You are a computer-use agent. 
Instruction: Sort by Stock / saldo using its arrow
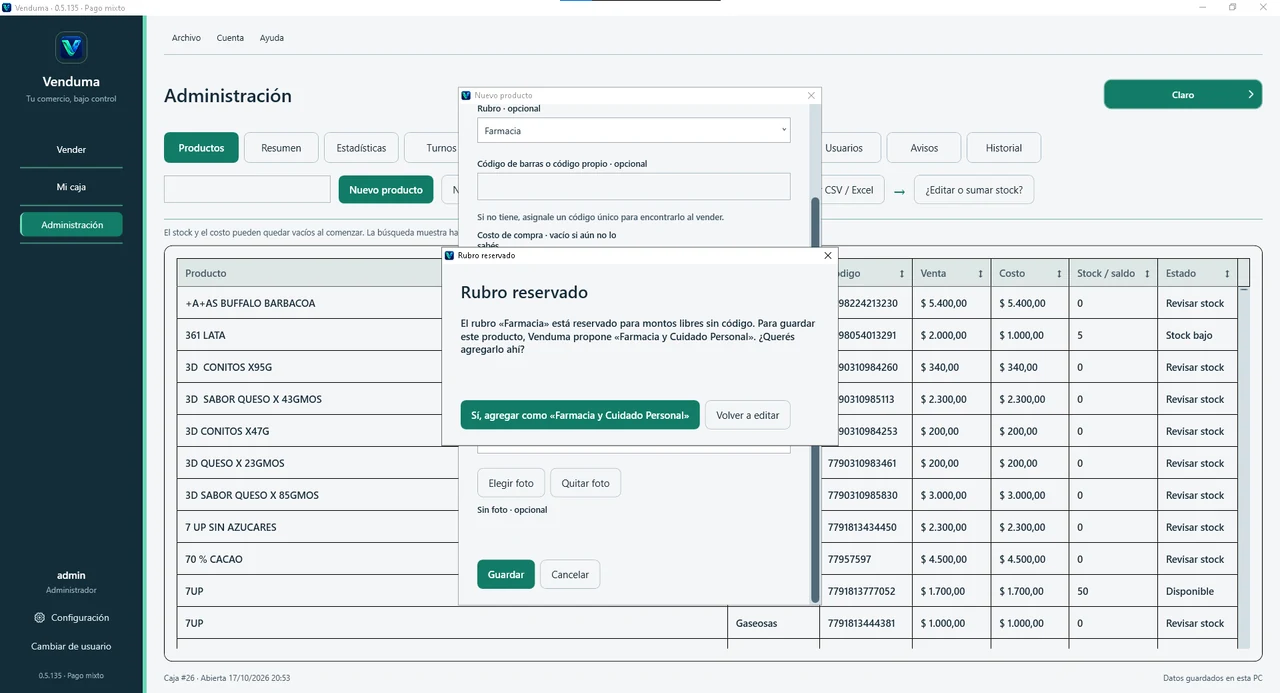tap(1147, 273)
